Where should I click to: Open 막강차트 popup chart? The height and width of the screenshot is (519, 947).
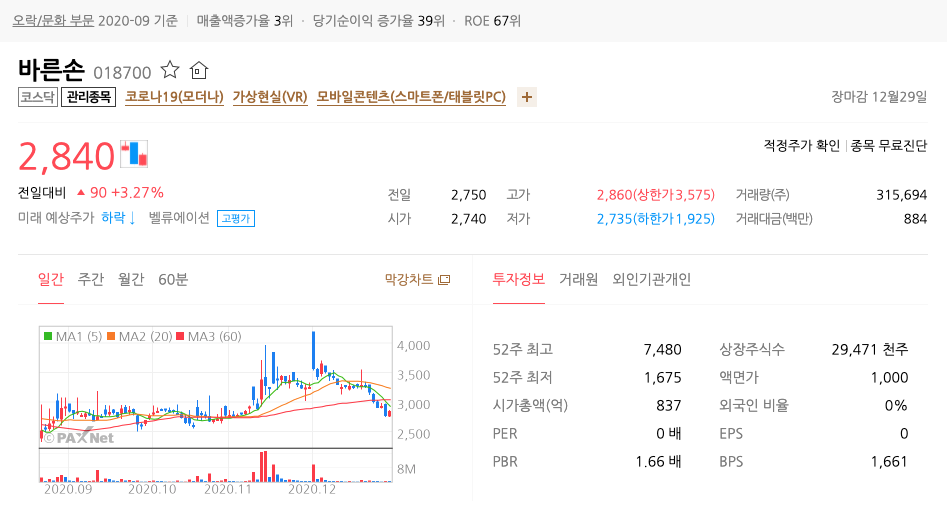(417, 280)
